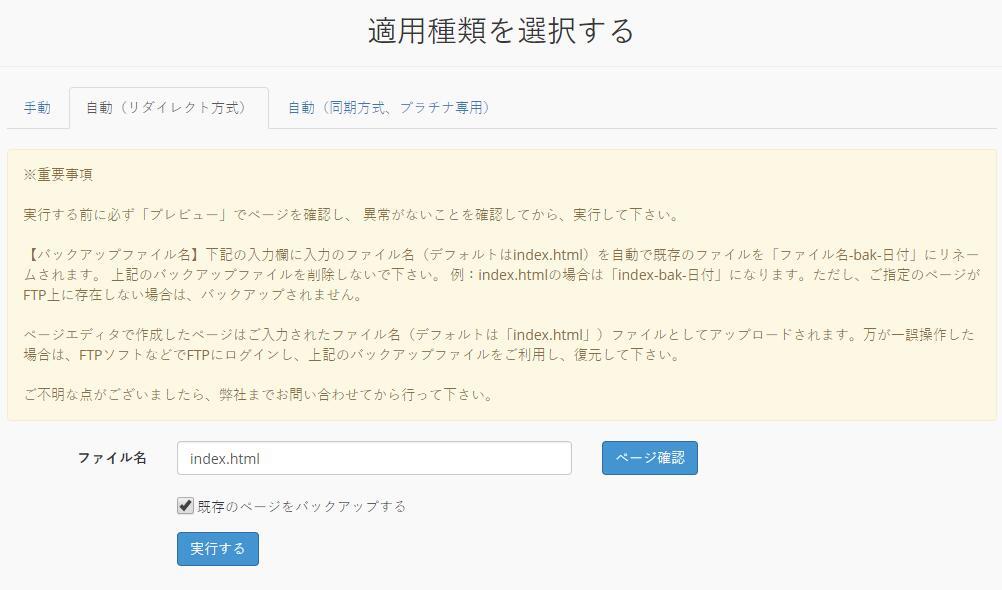Viewport: 1002px width, 590px height.
Task: Click the ページ確認 button
Action: pos(649,458)
